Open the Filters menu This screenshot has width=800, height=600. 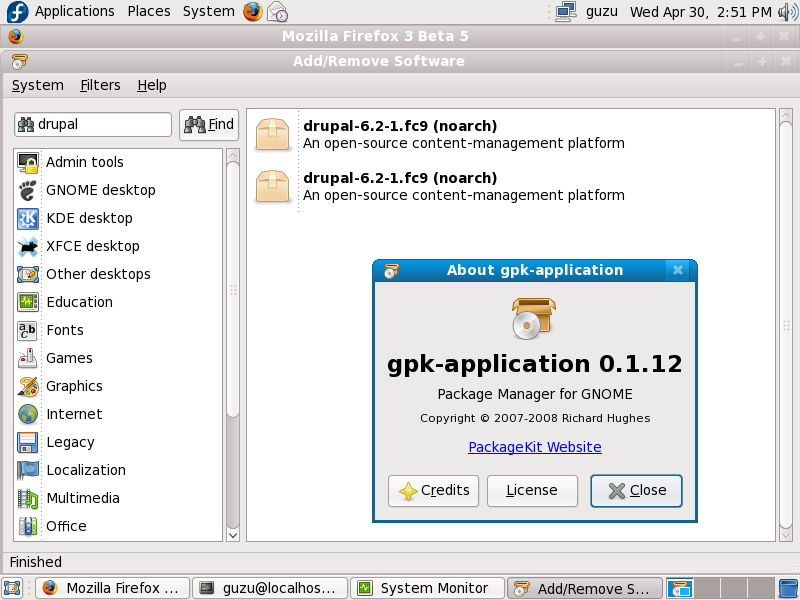101,85
